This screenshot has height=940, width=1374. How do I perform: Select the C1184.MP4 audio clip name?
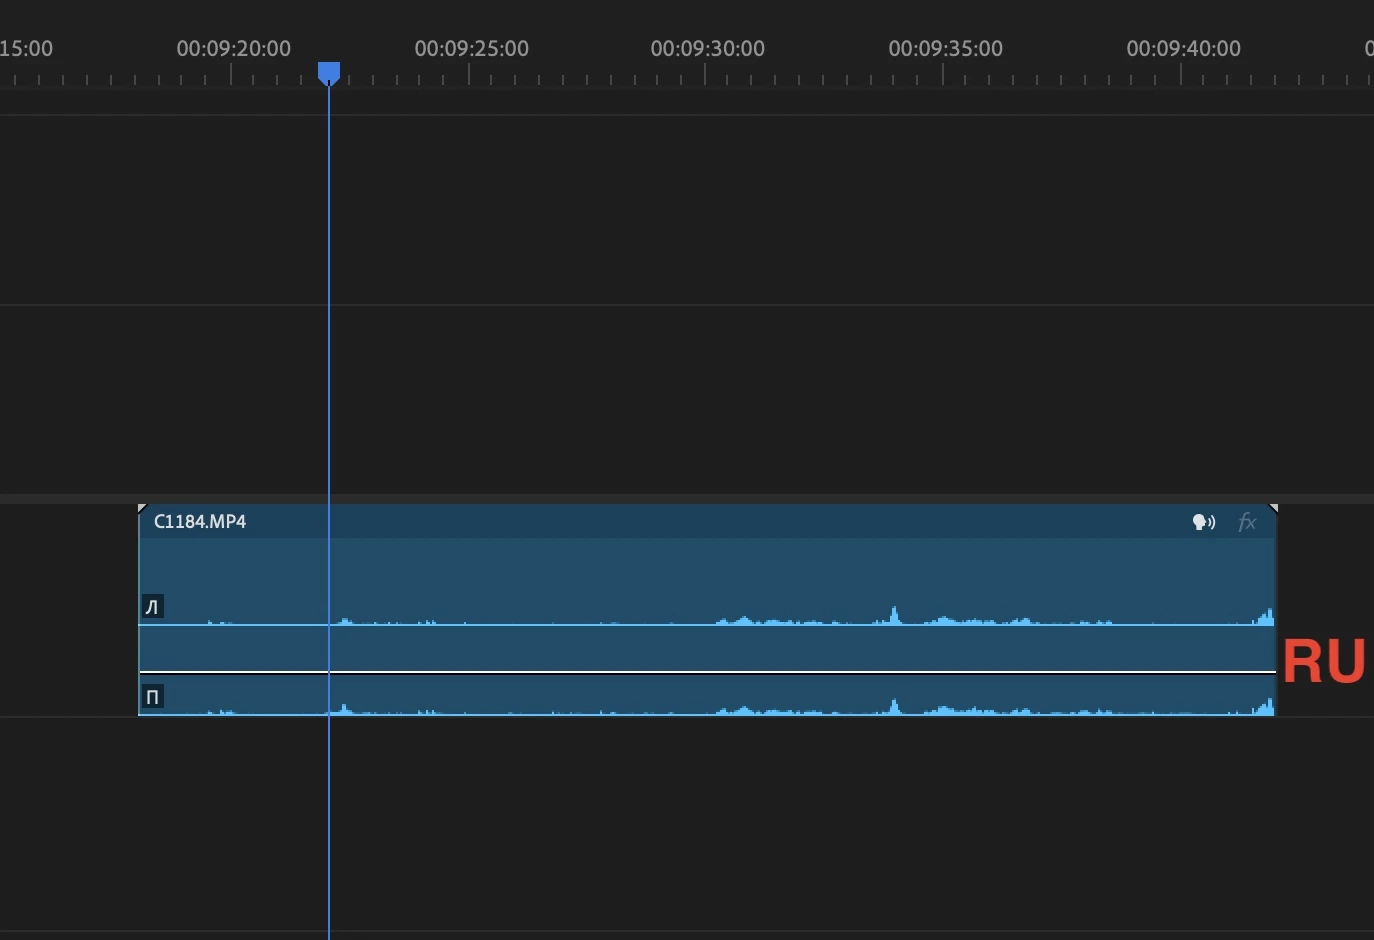200,521
